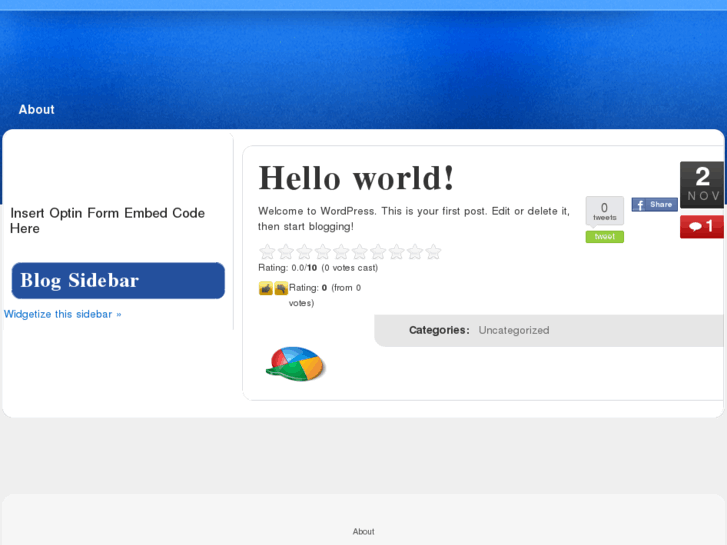Viewport: 727px width, 545px height.
Task: Open the red comment count bubble
Action: pos(702,227)
